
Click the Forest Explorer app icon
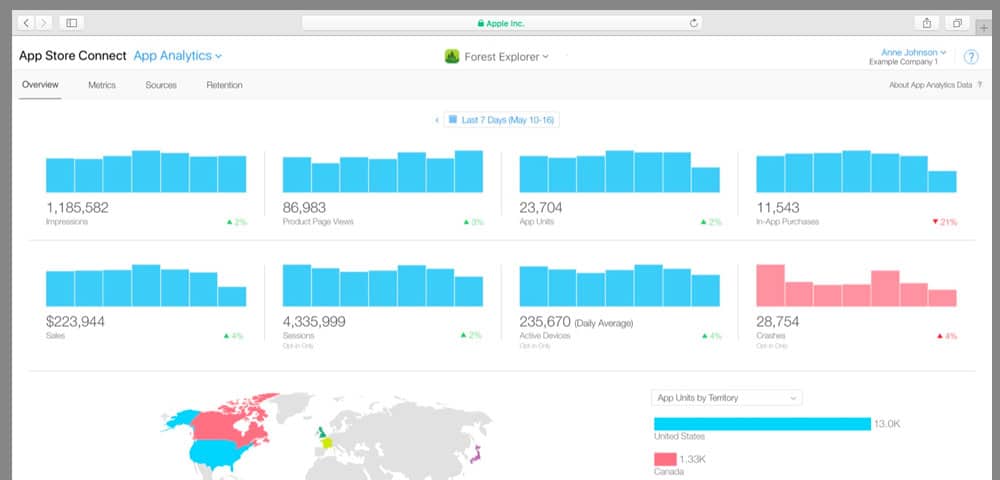click(452, 57)
